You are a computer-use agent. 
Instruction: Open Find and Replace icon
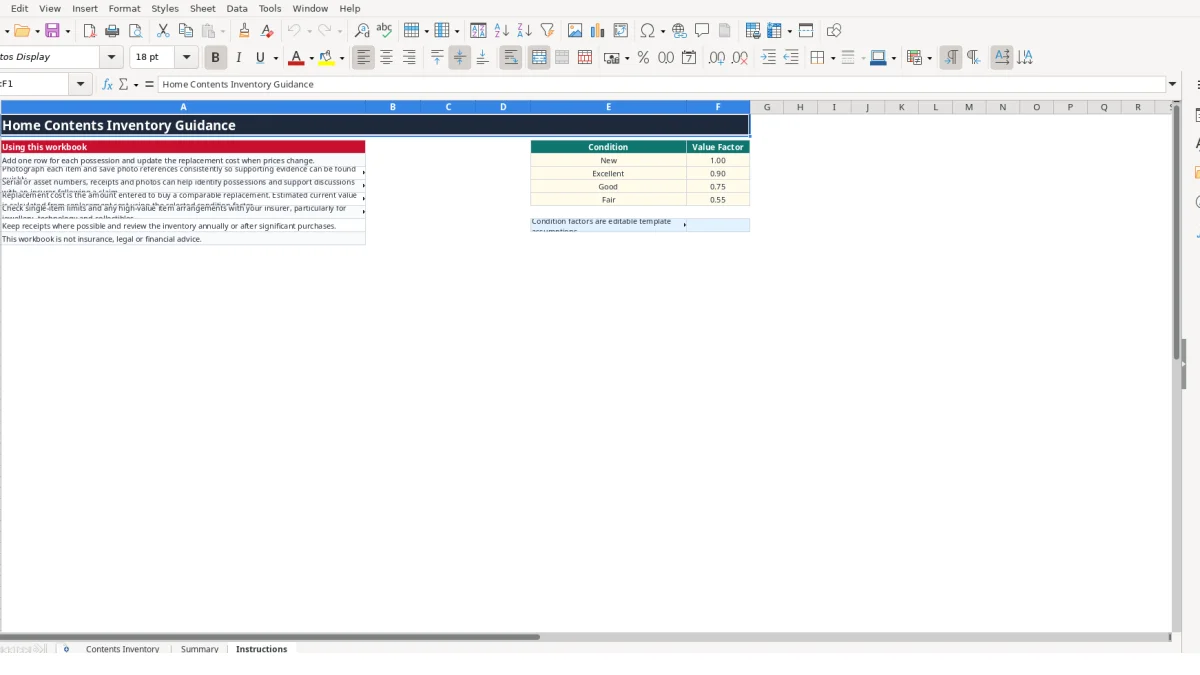[362, 31]
